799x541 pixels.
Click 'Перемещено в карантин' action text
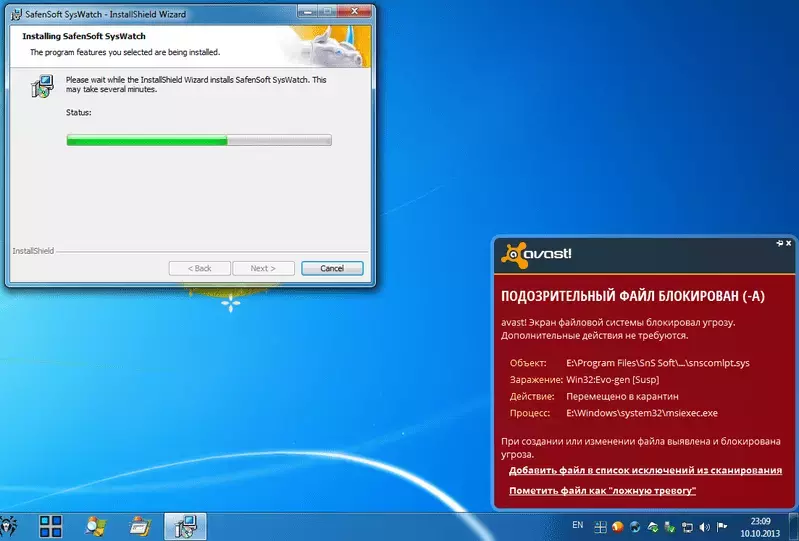tap(622, 396)
